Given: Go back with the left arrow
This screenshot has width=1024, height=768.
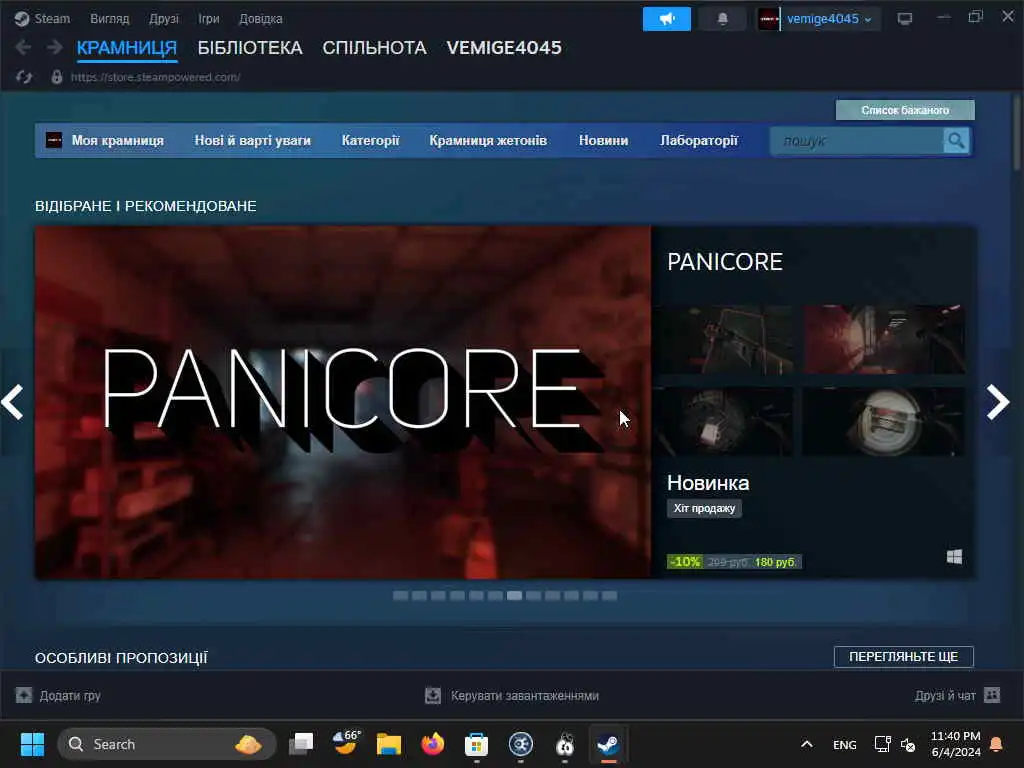Looking at the screenshot, I should 23,47.
